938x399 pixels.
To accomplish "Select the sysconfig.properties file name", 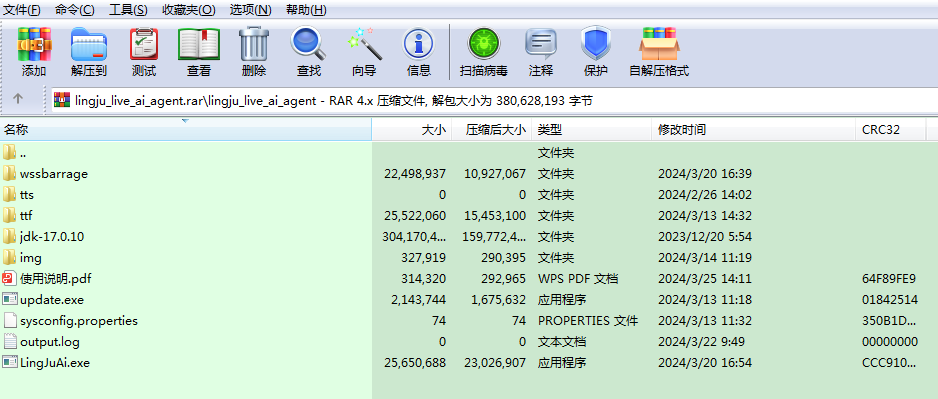I will (79, 321).
